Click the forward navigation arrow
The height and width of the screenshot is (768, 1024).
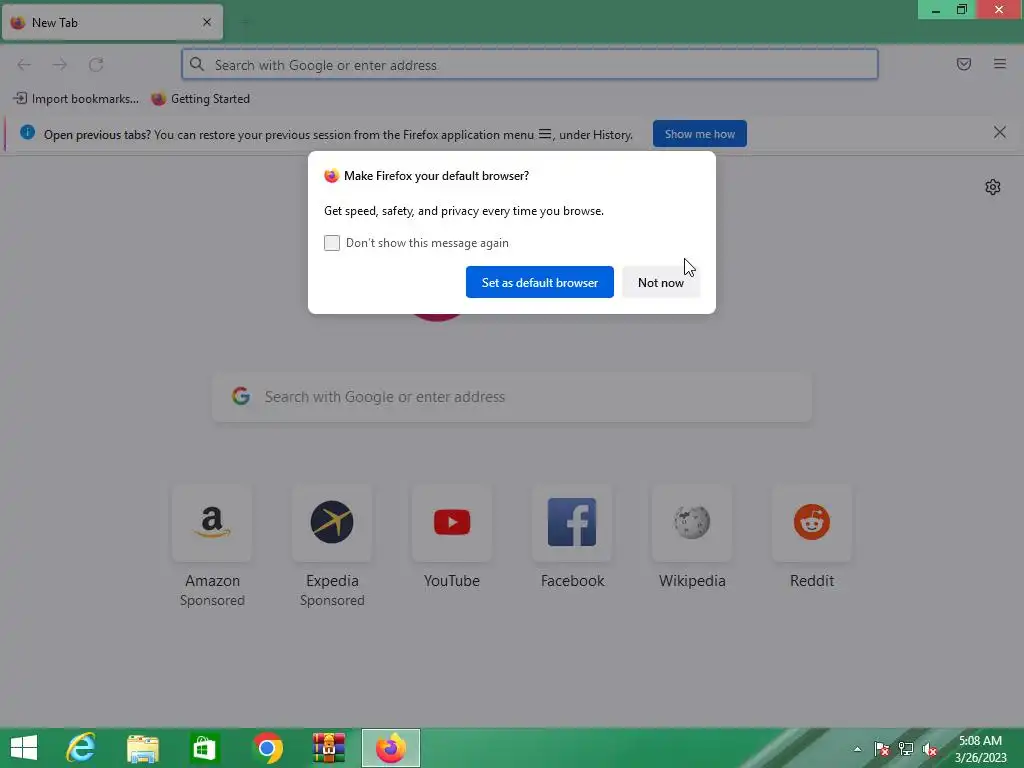tap(60, 65)
